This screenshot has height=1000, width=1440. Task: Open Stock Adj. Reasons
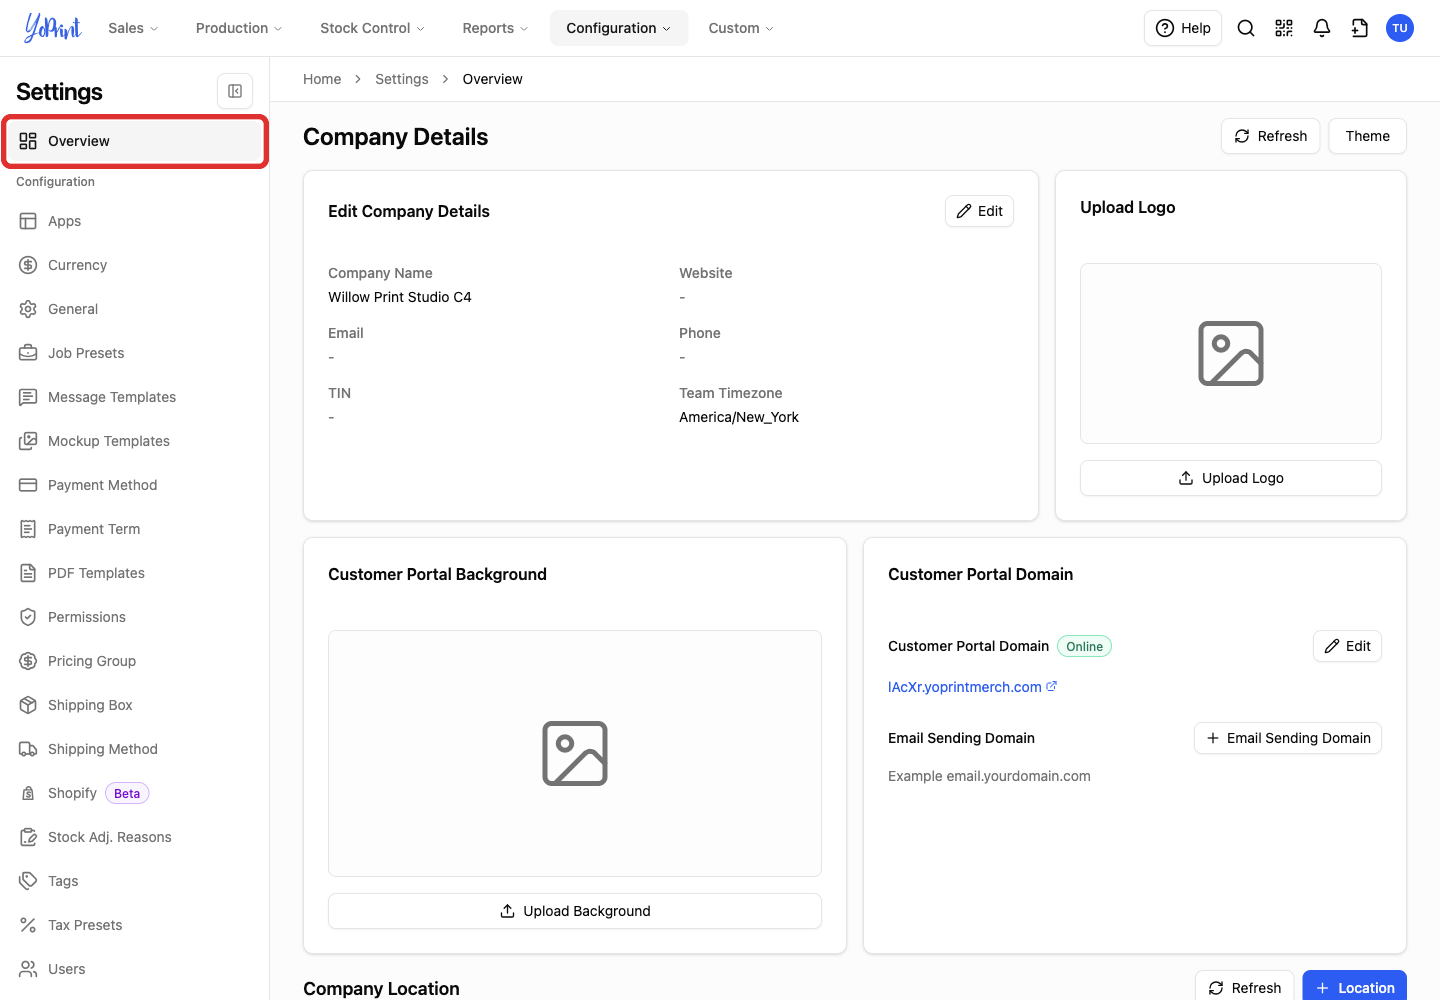coord(134,837)
